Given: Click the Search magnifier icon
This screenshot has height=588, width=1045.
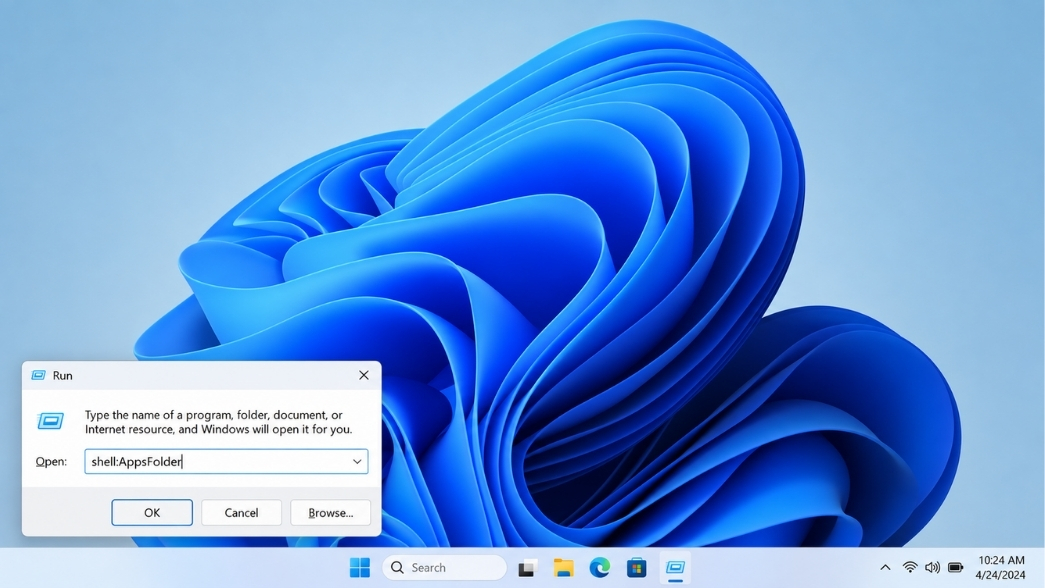Looking at the screenshot, I should click(x=398, y=567).
